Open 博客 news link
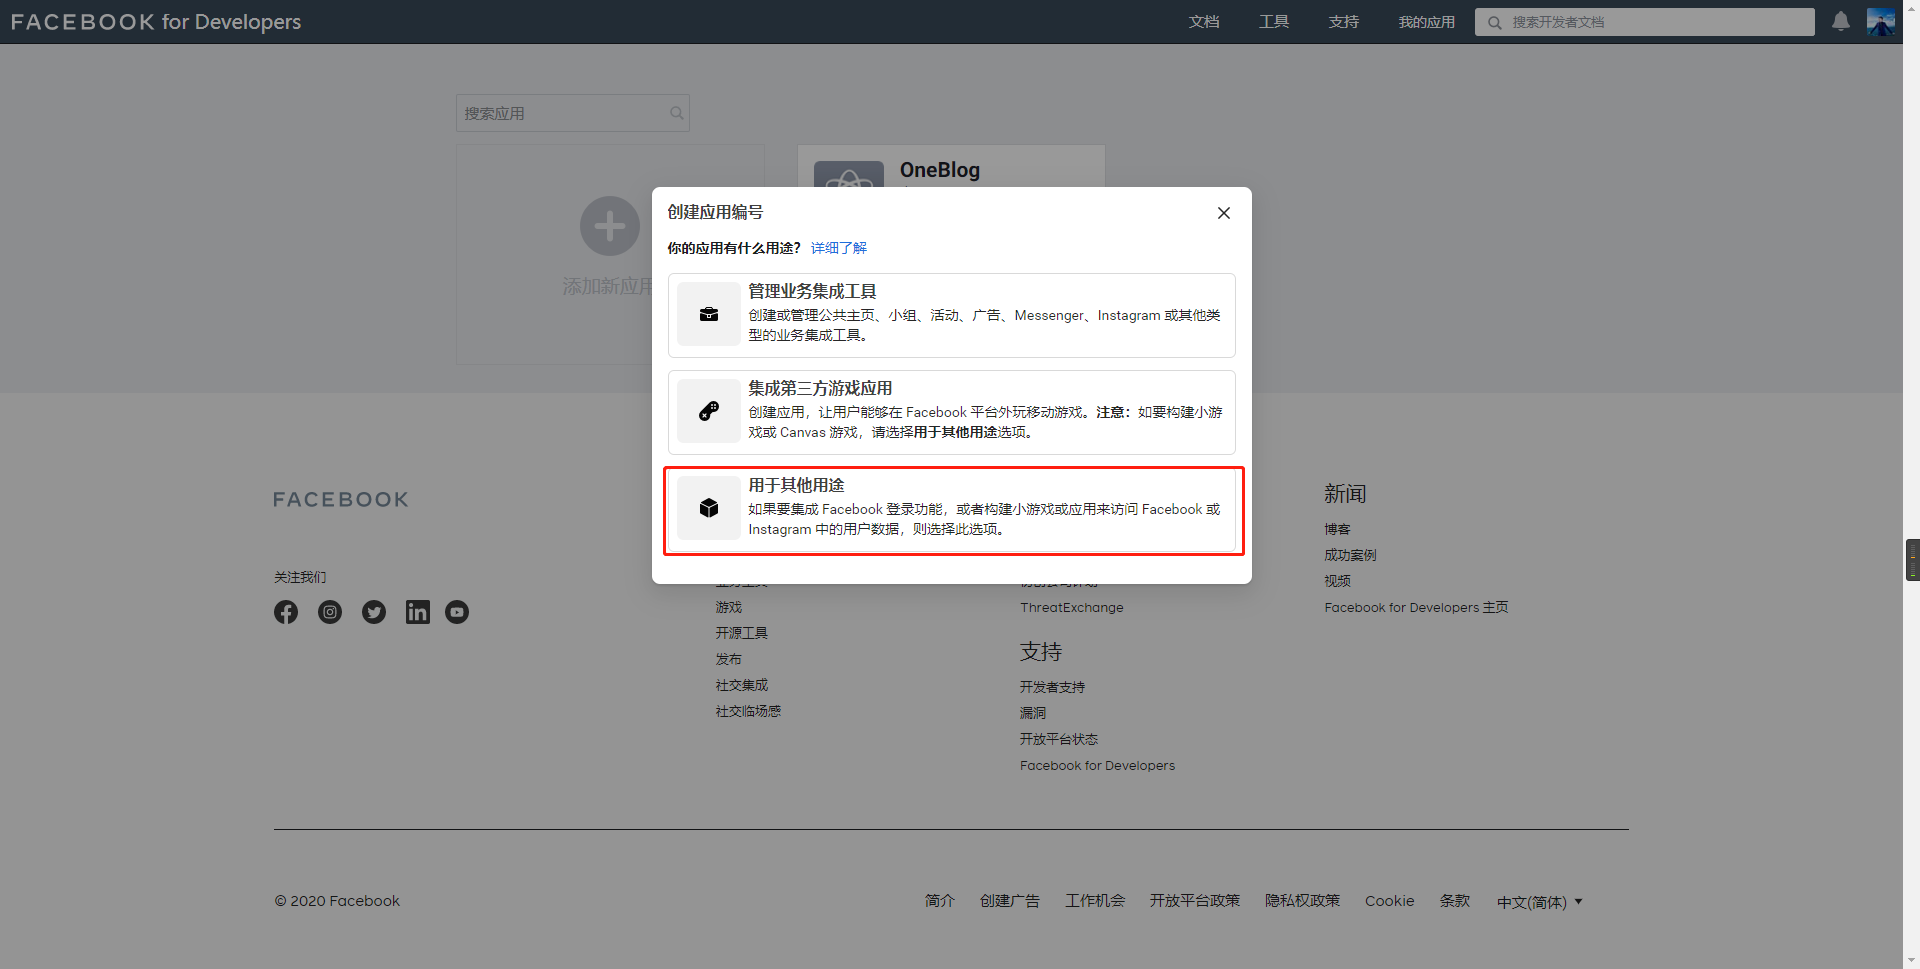Image resolution: width=1920 pixels, height=969 pixels. click(1337, 529)
